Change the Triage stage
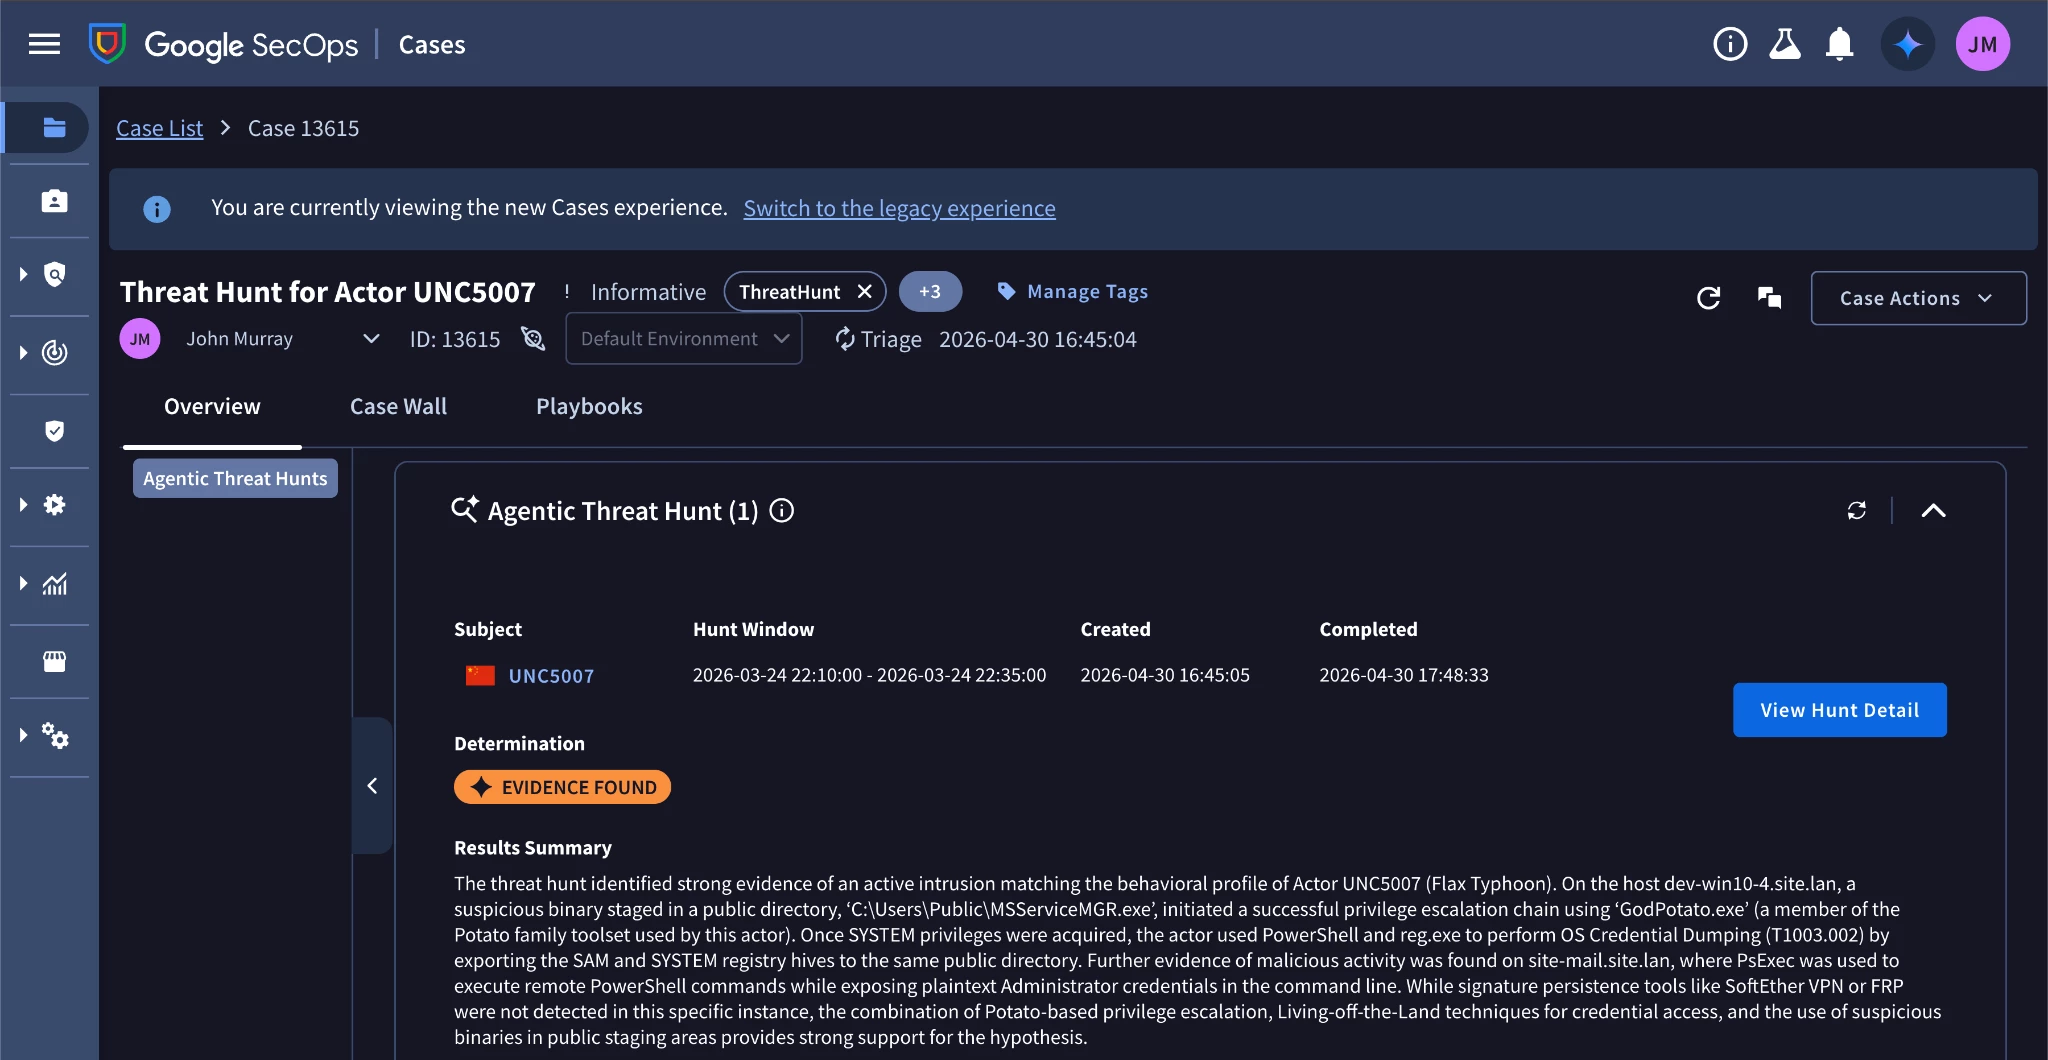2048x1060 pixels. (x=878, y=339)
